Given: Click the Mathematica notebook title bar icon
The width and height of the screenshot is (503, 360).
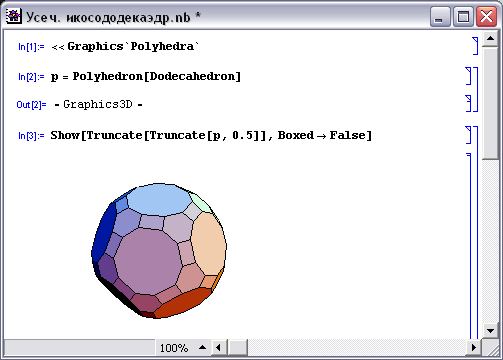Looking at the screenshot, I should click(x=13, y=16).
